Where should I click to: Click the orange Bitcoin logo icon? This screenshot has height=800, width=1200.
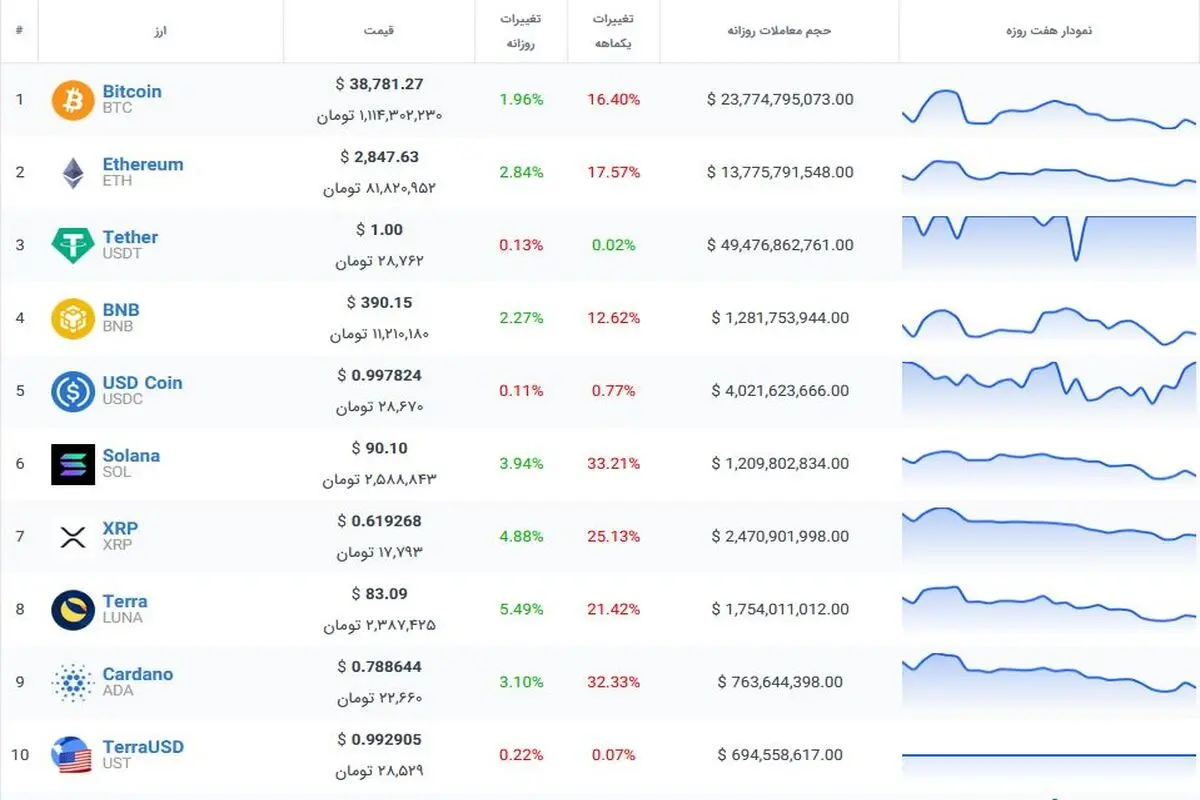pyautogui.click(x=73, y=100)
